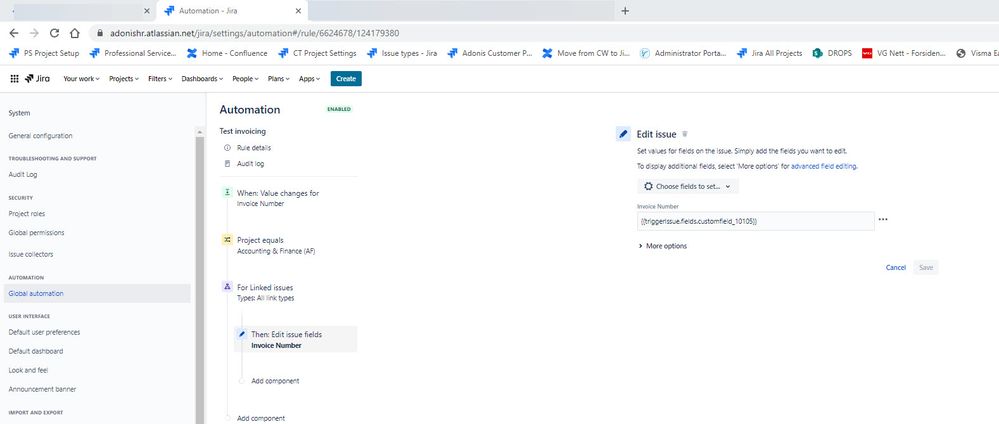Screen dimensions: 999x424
Task: Click the browser forward arrow
Action: pos(34,33)
